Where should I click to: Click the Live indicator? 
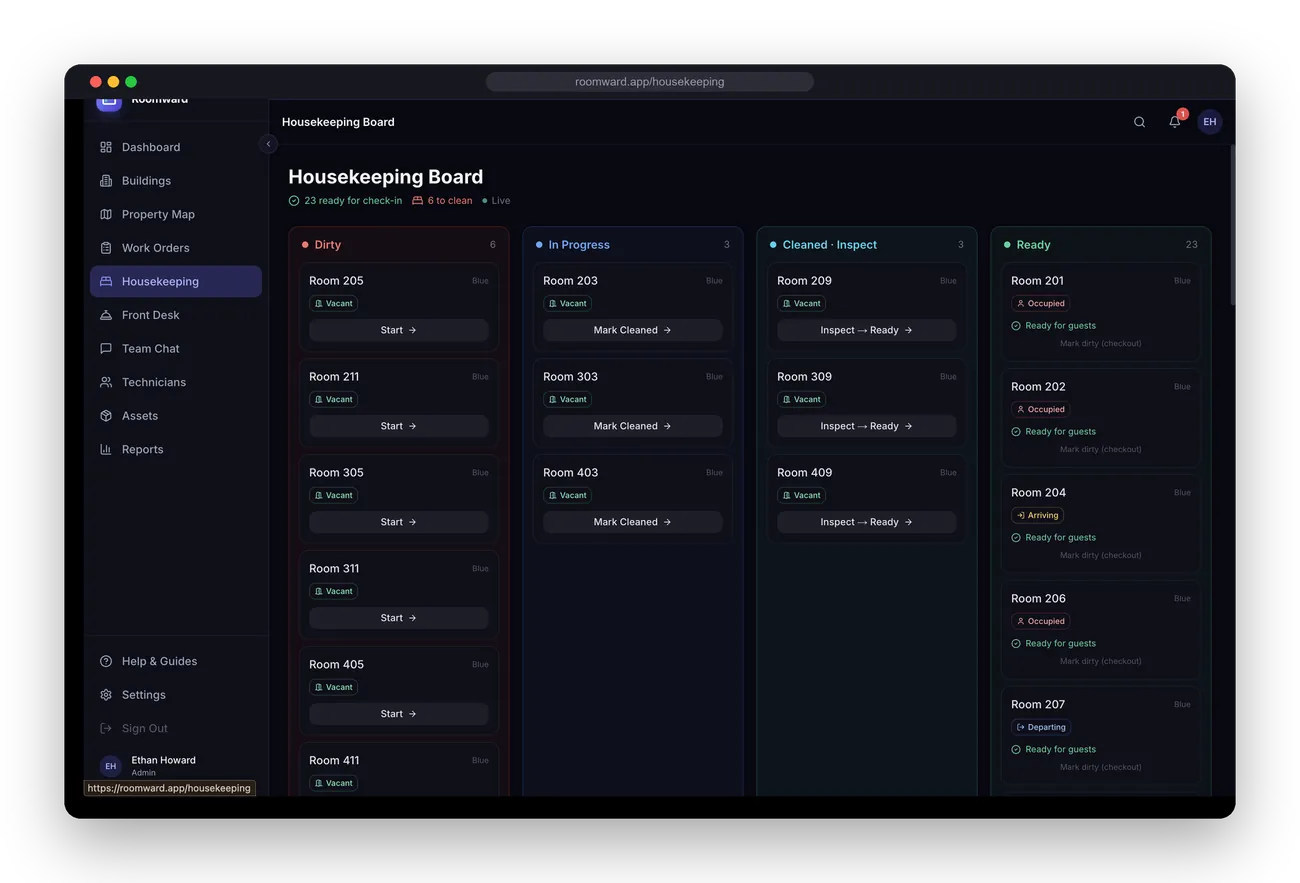(496, 201)
